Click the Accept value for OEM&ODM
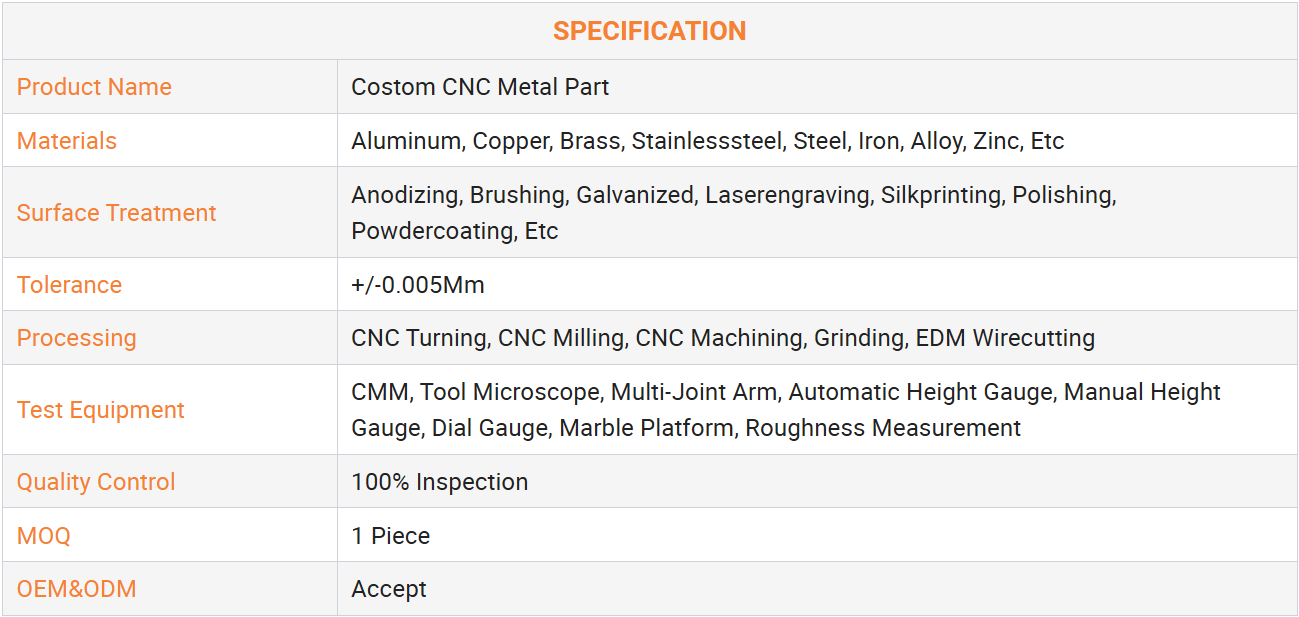This screenshot has width=1299, height=617. (389, 589)
